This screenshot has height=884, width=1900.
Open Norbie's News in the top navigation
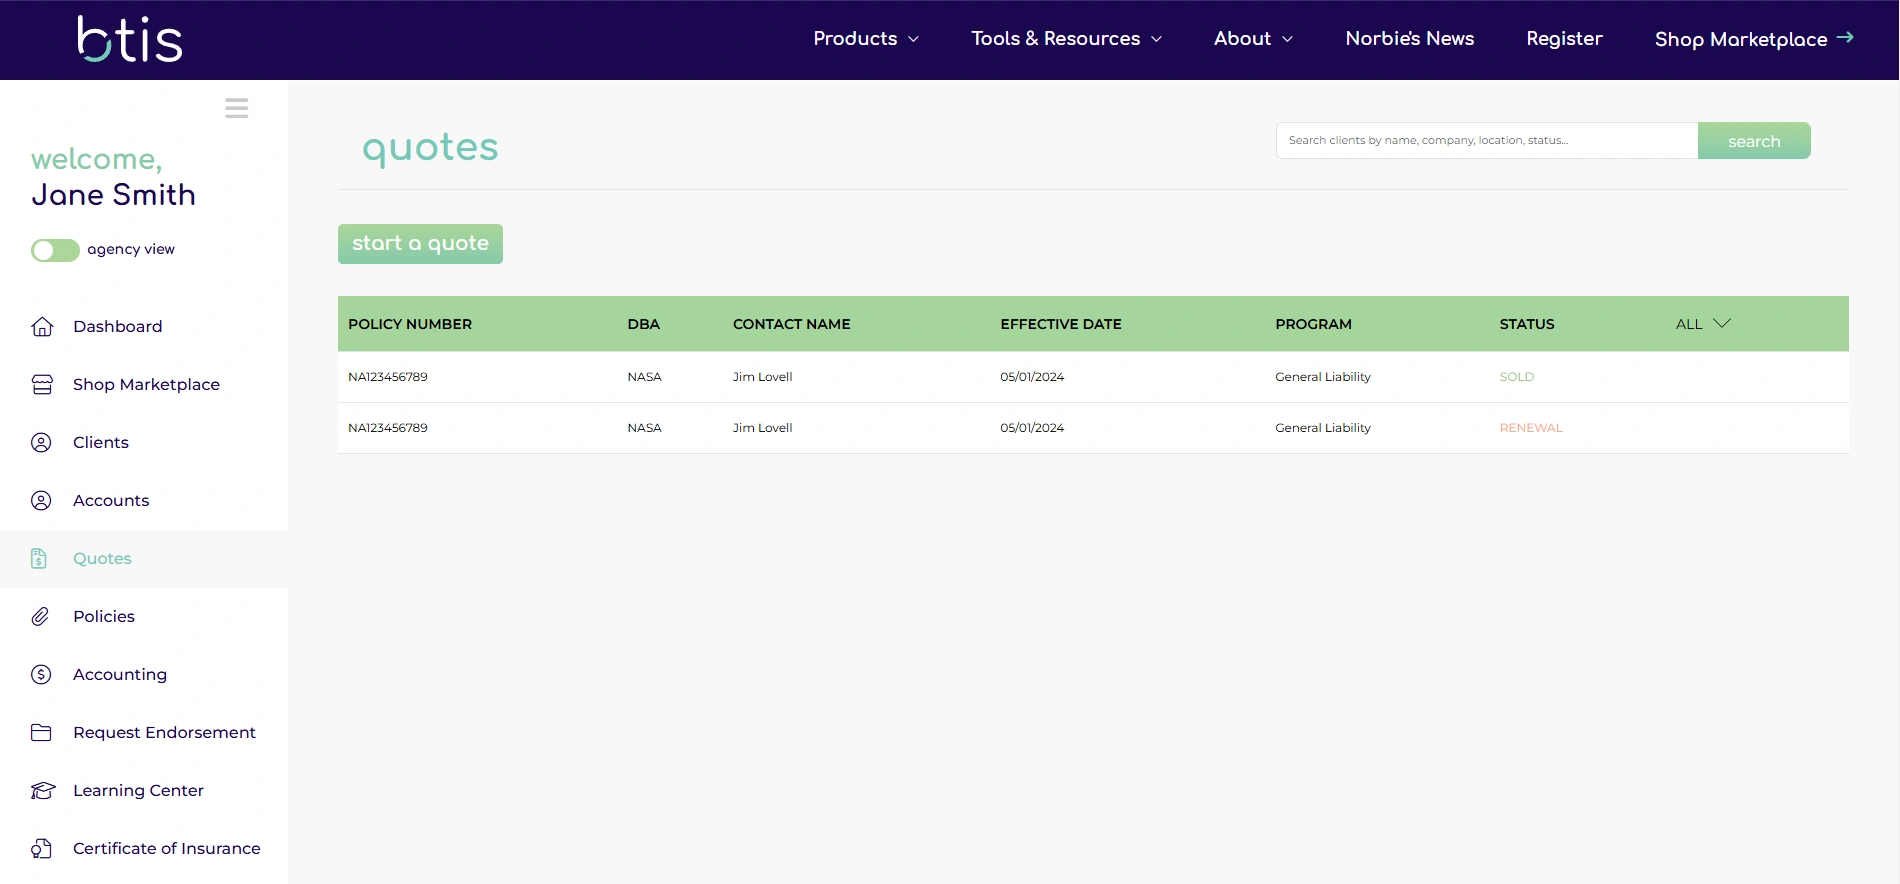(1409, 39)
